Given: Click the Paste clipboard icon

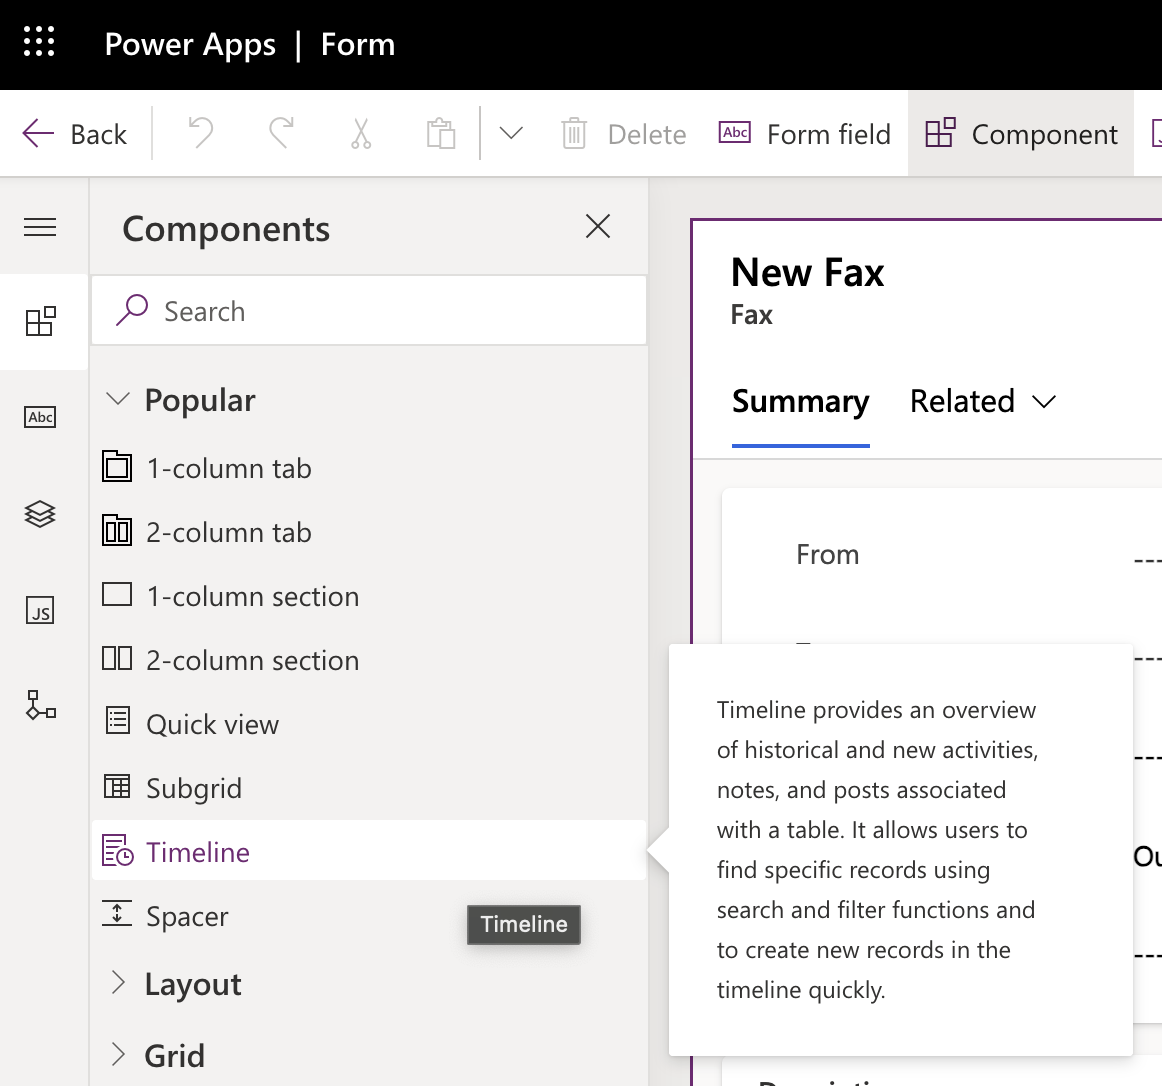Looking at the screenshot, I should point(440,134).
